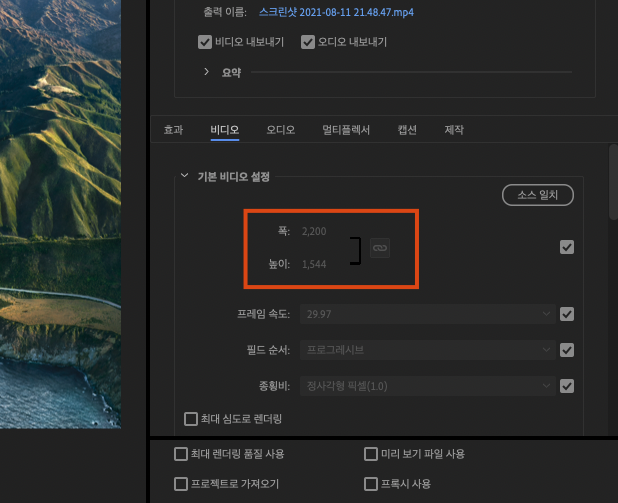Screen dimensions: 618x503
Task: Enable 미리 보기 파일 사용
Action: coord(371,454)
